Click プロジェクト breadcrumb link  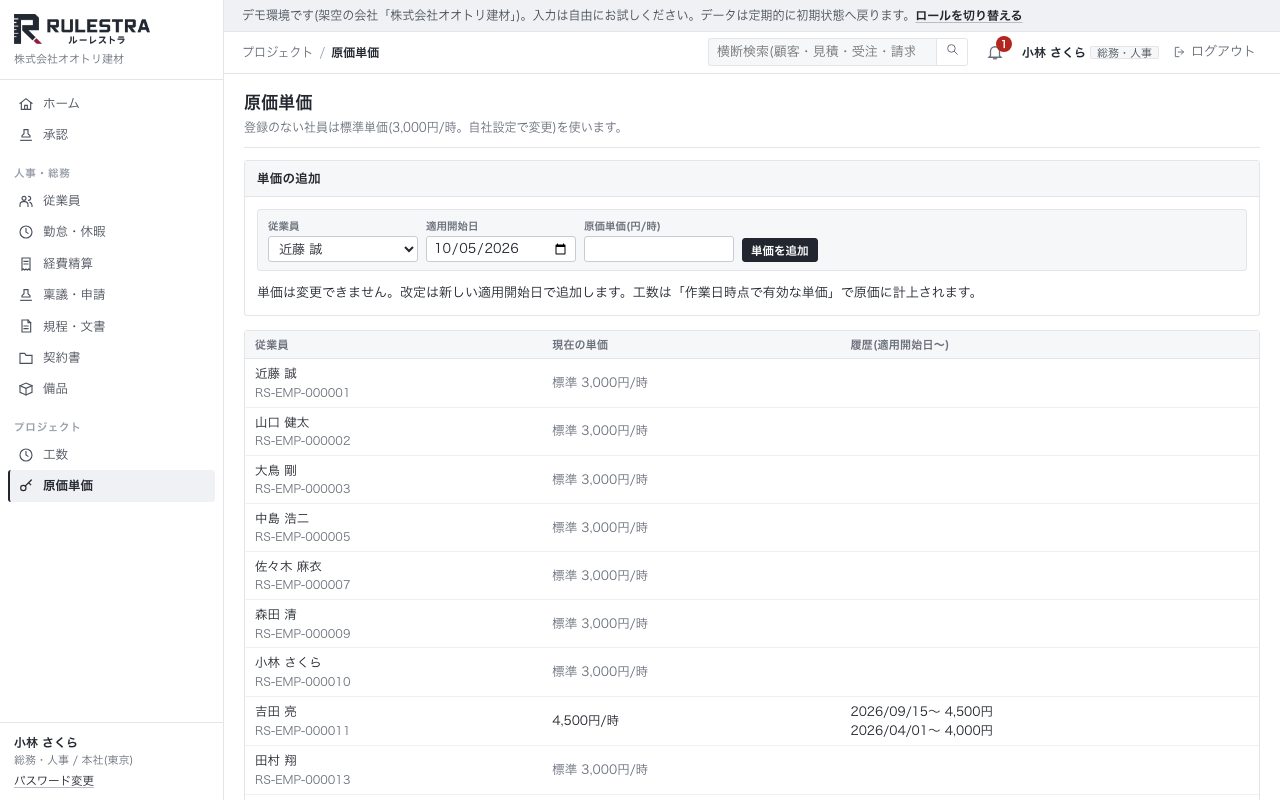point(277,52)
